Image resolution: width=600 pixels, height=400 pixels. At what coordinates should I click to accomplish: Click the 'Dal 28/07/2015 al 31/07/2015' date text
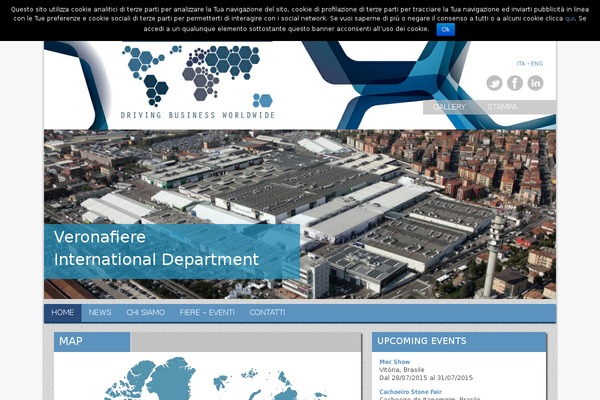coord(426,378)
